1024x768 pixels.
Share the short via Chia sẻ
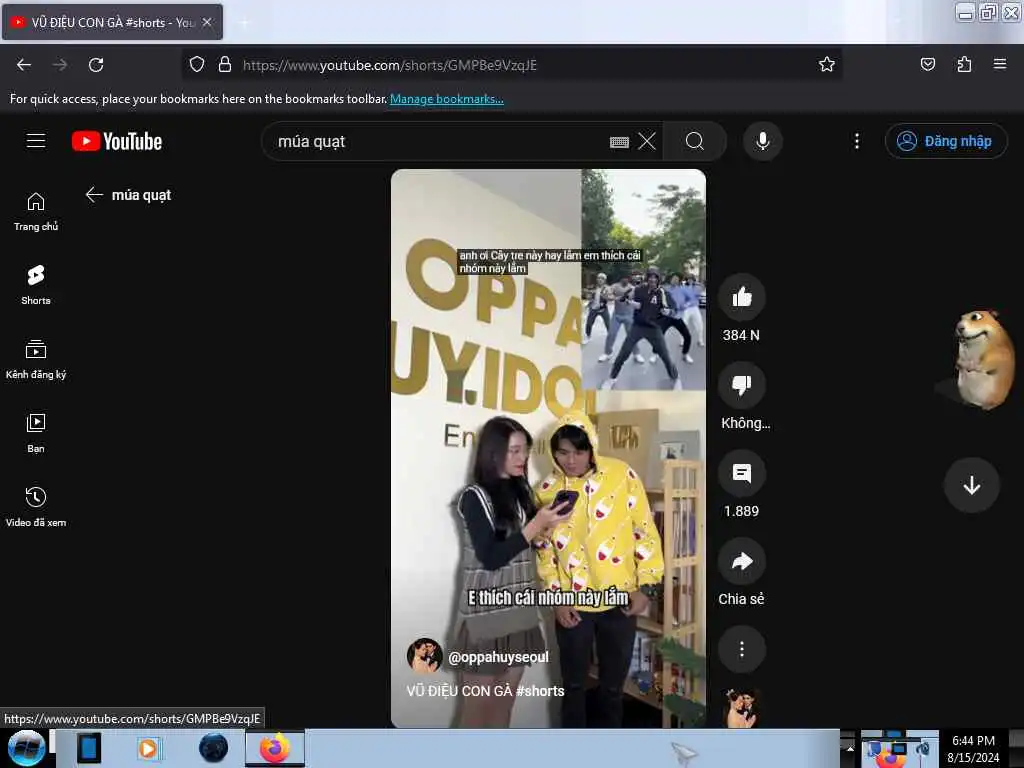point(741,562)
